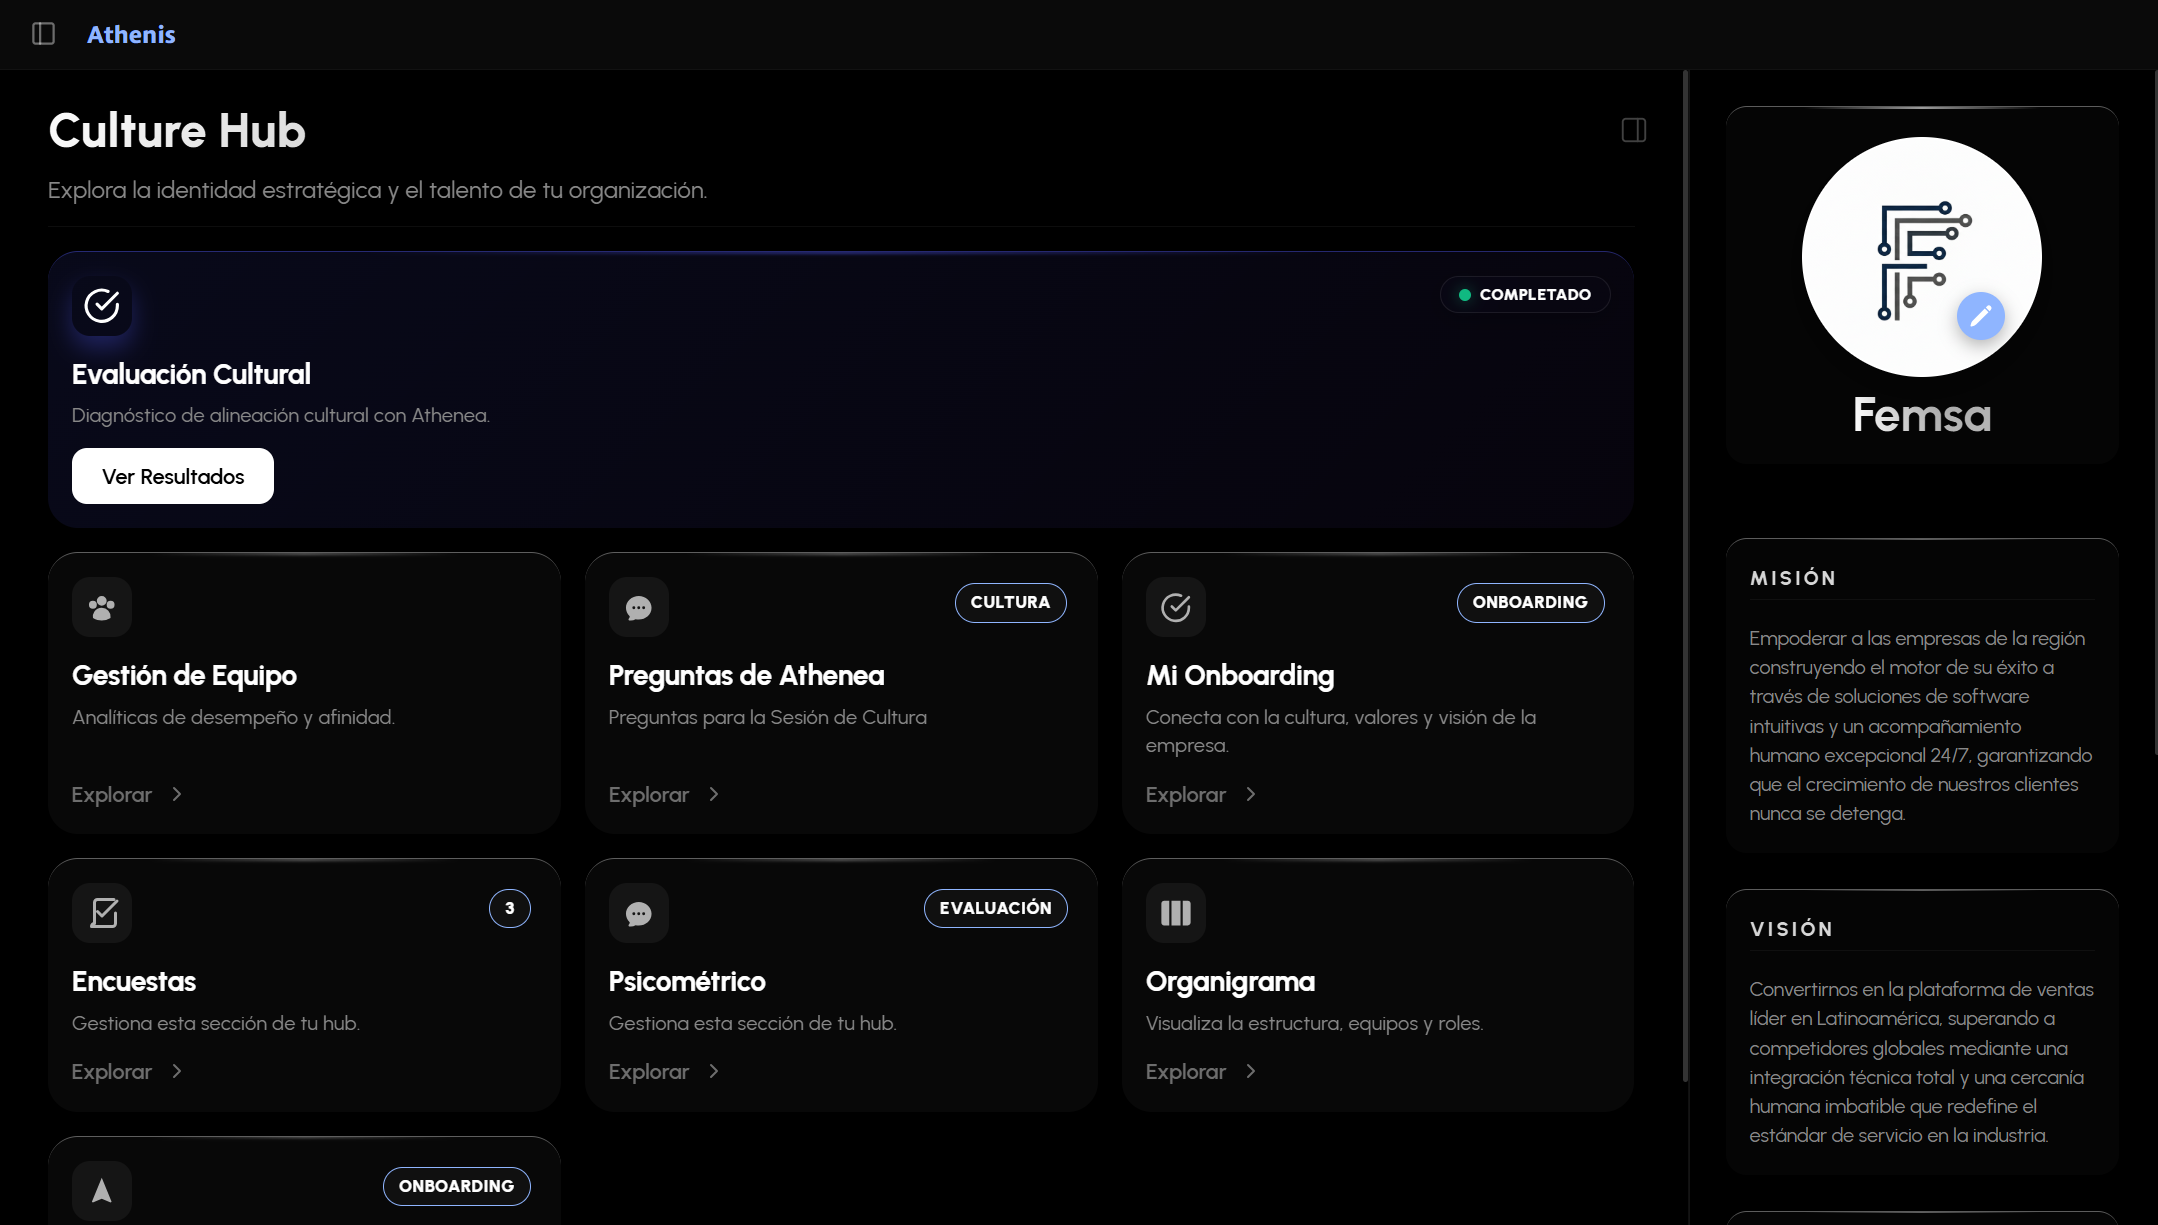Edit the company logo with pencil icon

tap(1981, 316)
